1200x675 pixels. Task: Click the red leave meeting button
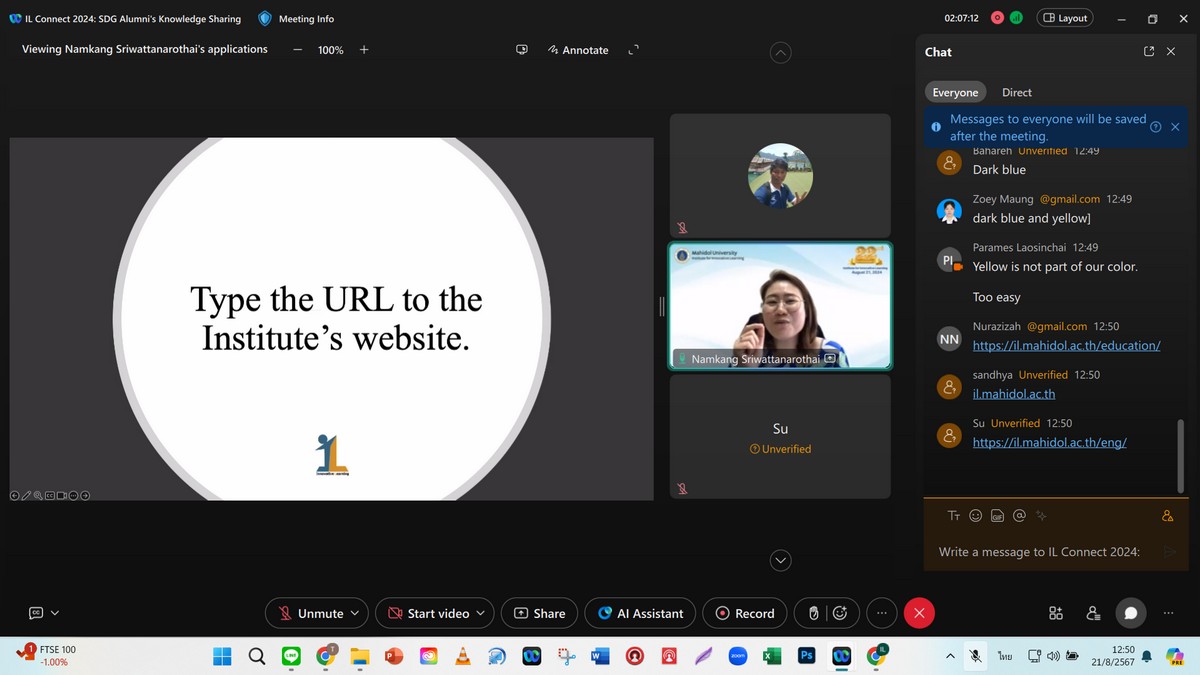[919, 613]
